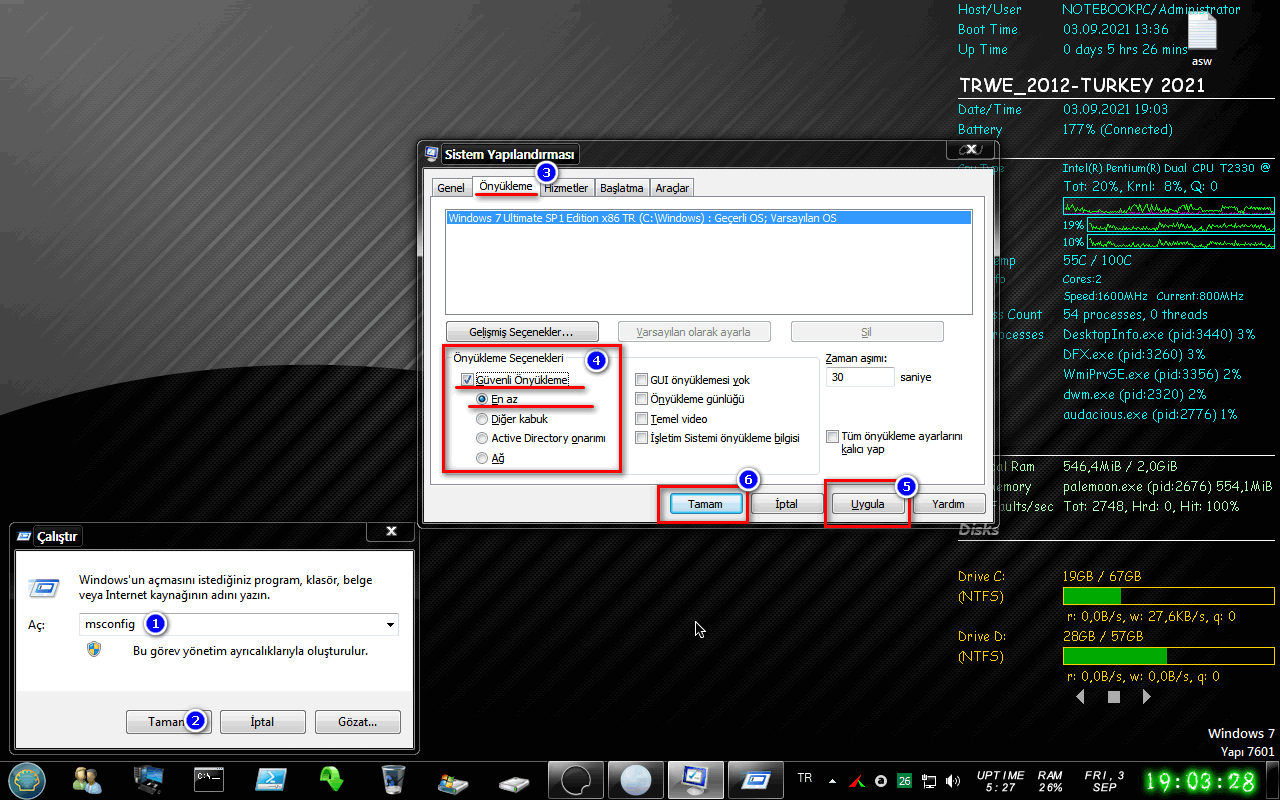Click the Gözat button in Çalıştır

click(x=357, y=722)
